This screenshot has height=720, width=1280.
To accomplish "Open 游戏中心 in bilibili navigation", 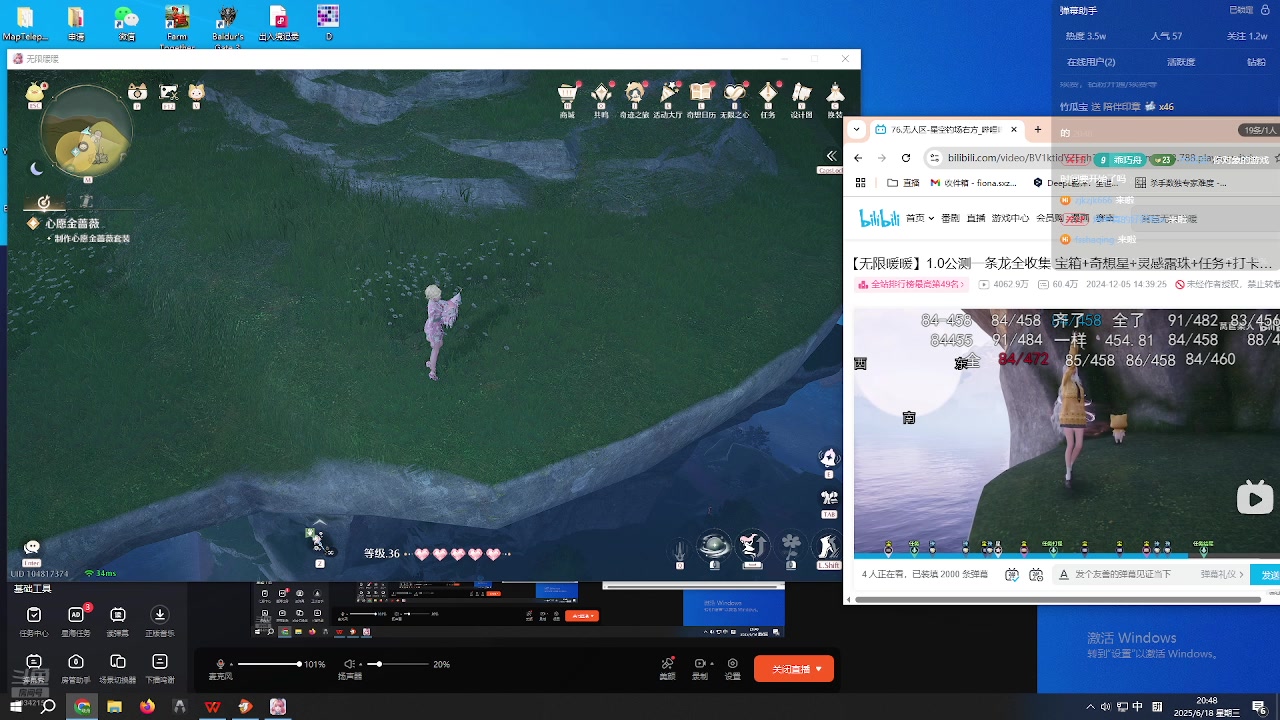I will pyautogui.click(x=1009, y=218).
